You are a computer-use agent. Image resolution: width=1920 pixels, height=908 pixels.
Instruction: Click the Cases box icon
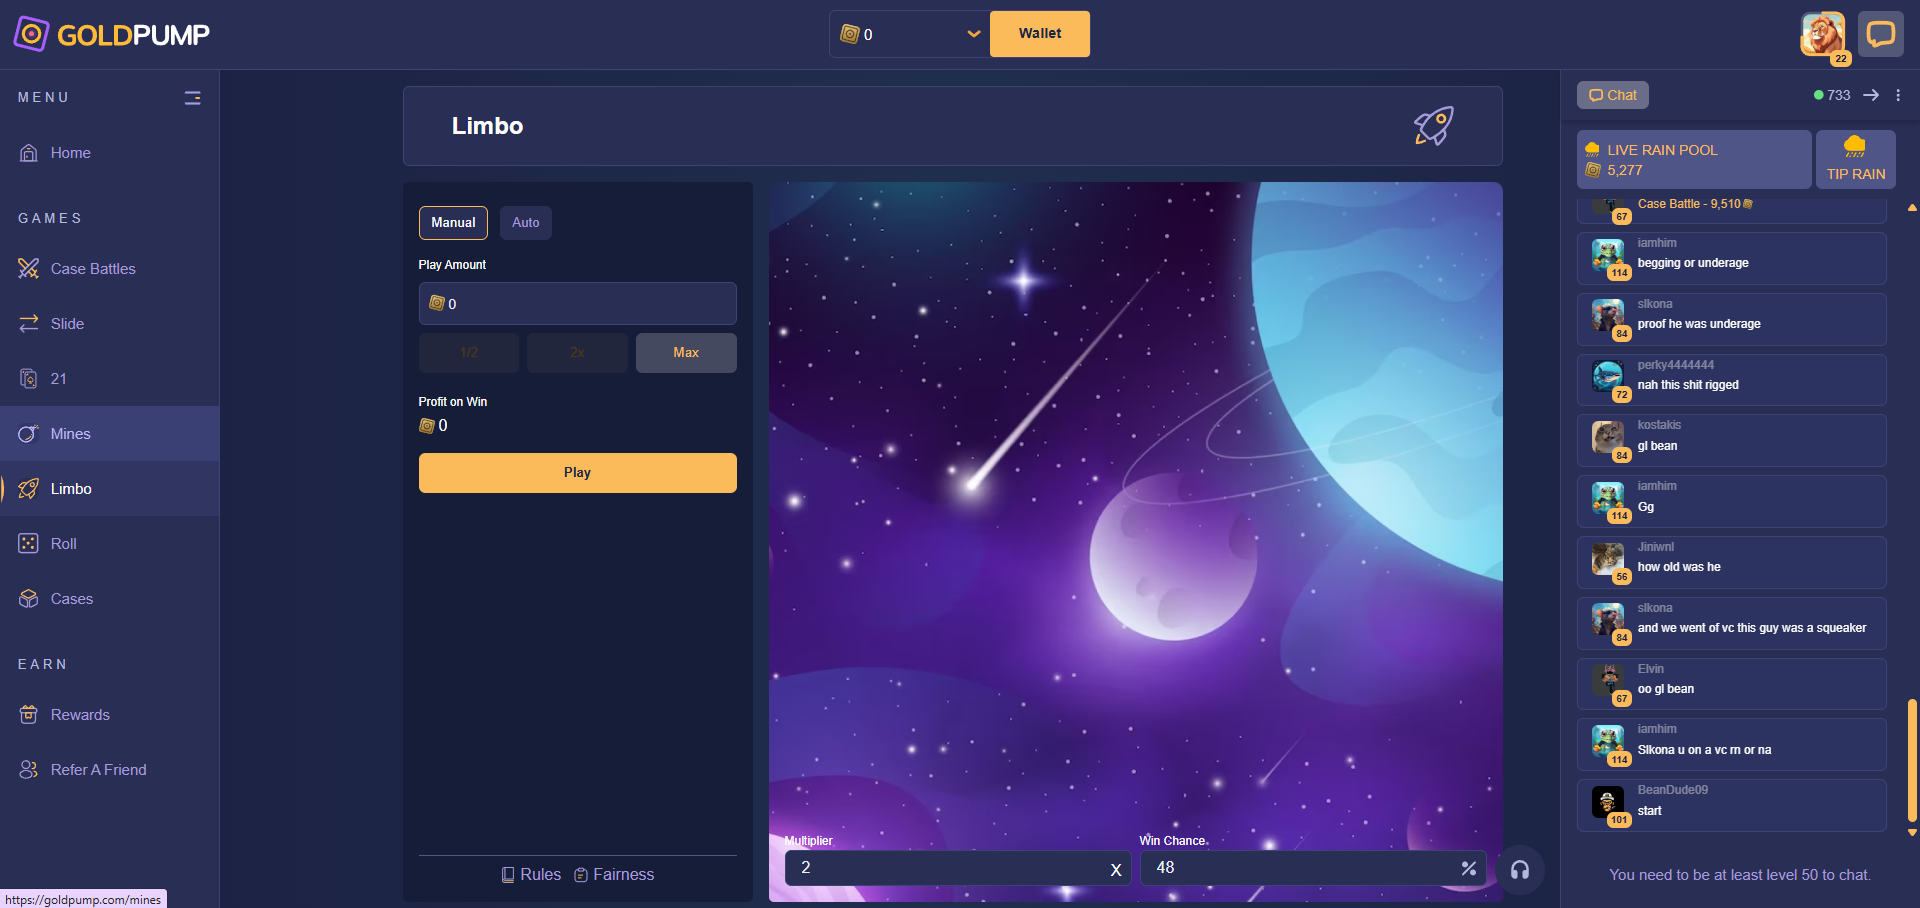coord(29,599)
